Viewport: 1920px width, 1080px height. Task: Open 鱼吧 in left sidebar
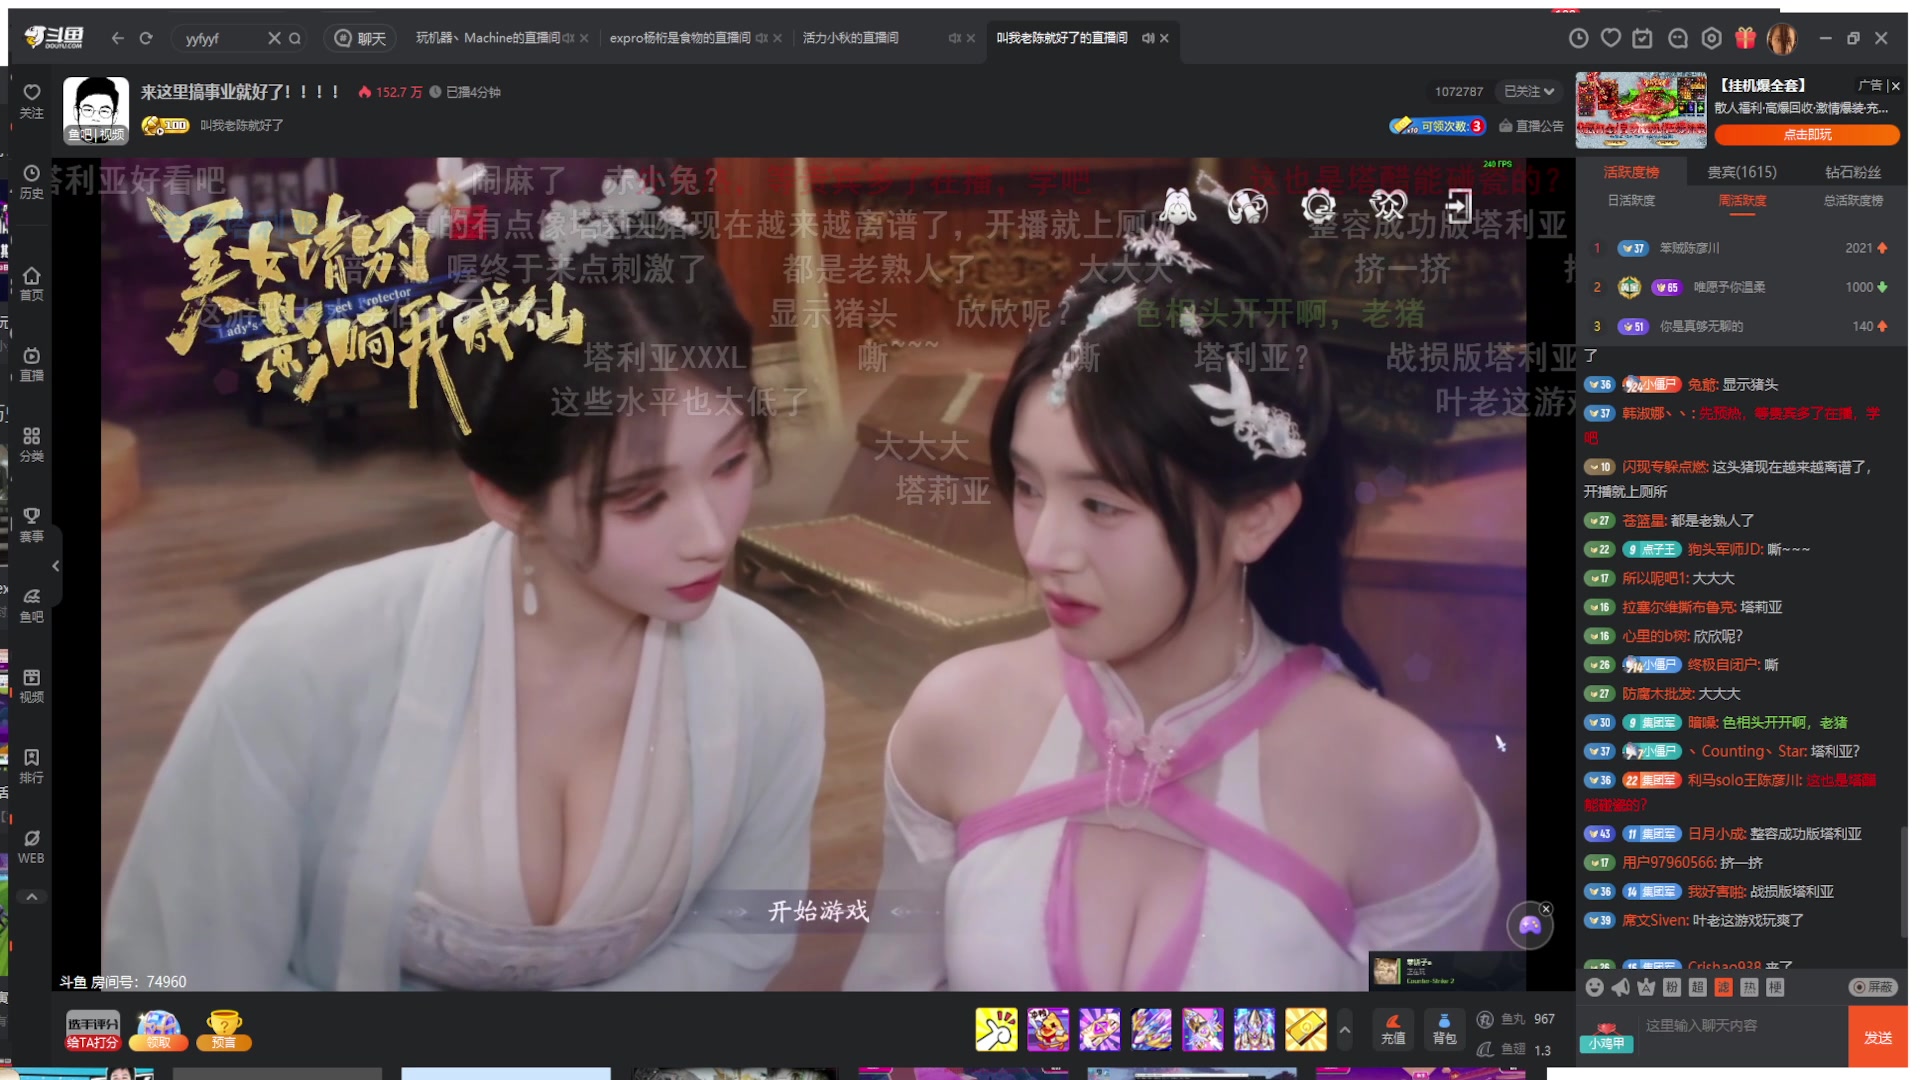[32, 605]
